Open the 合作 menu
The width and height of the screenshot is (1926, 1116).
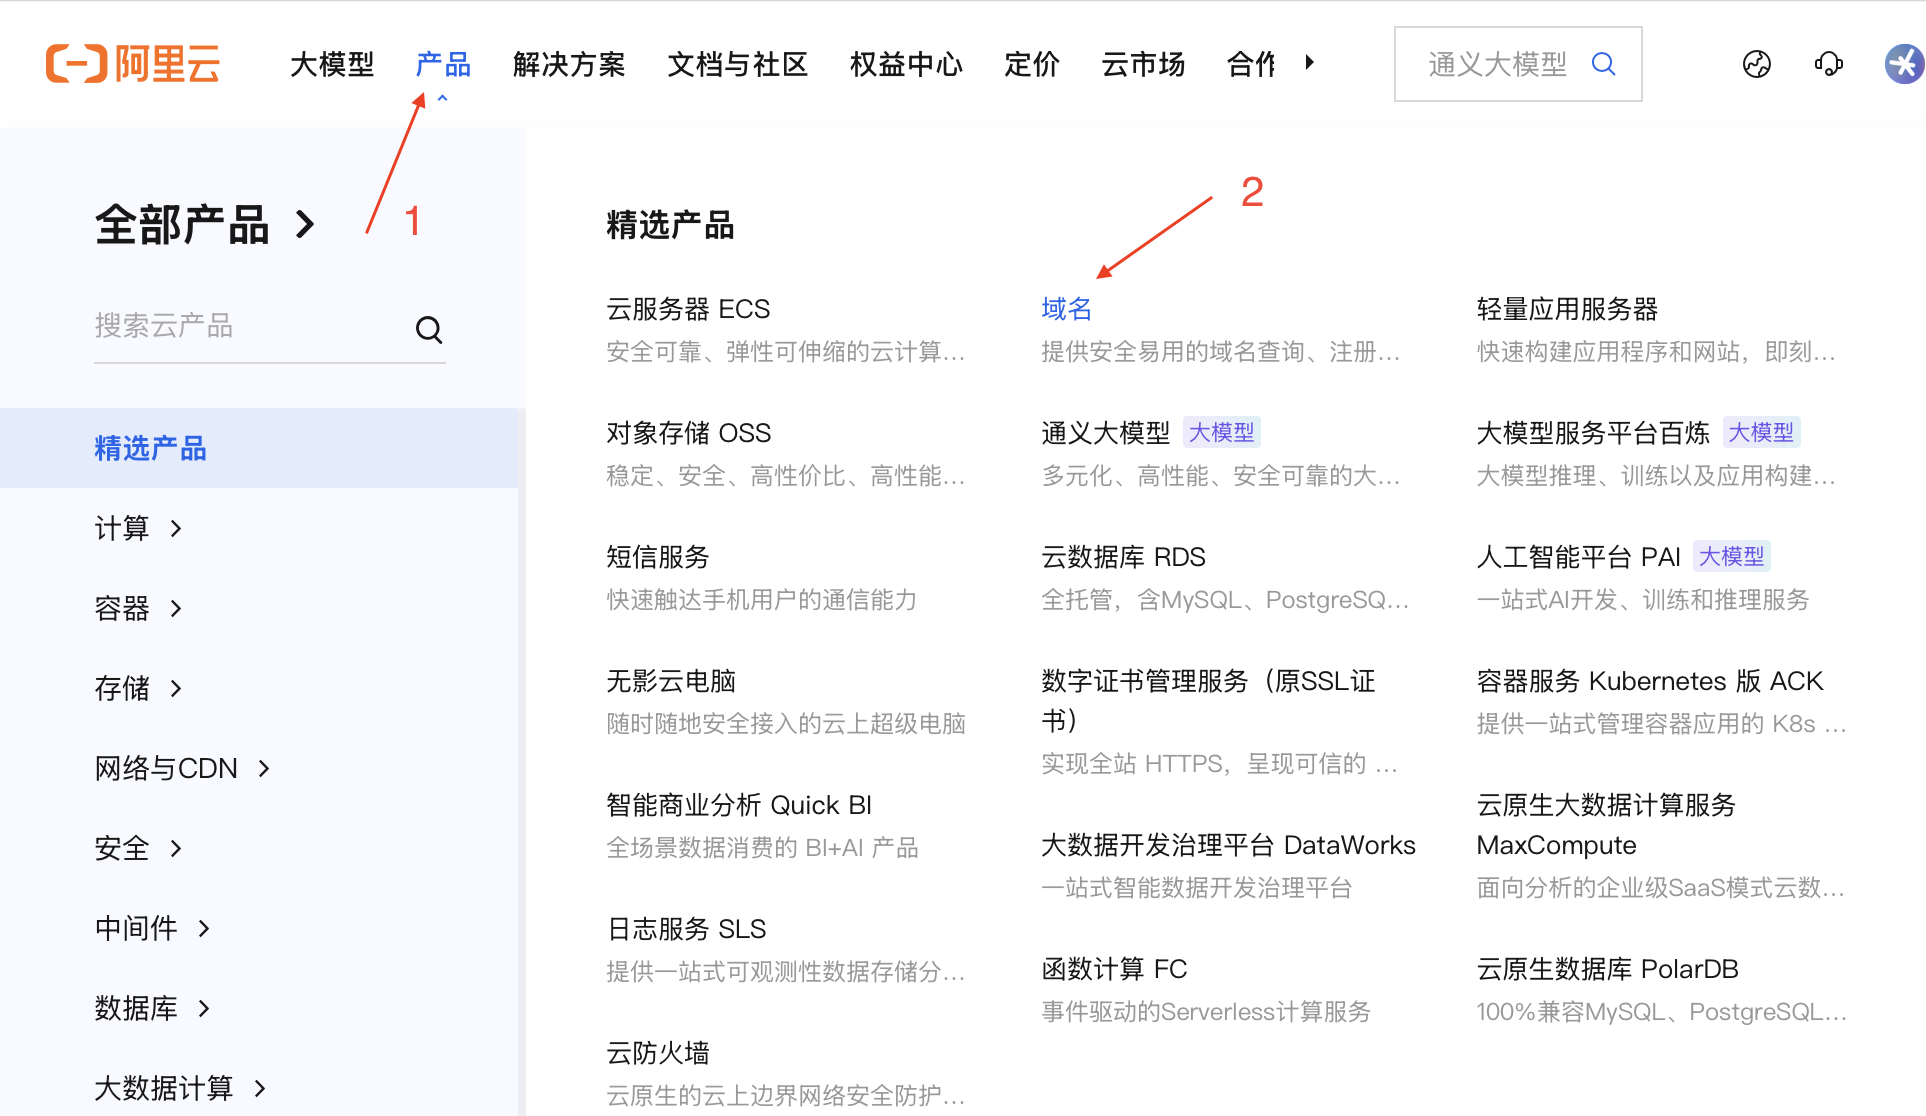1252,64
